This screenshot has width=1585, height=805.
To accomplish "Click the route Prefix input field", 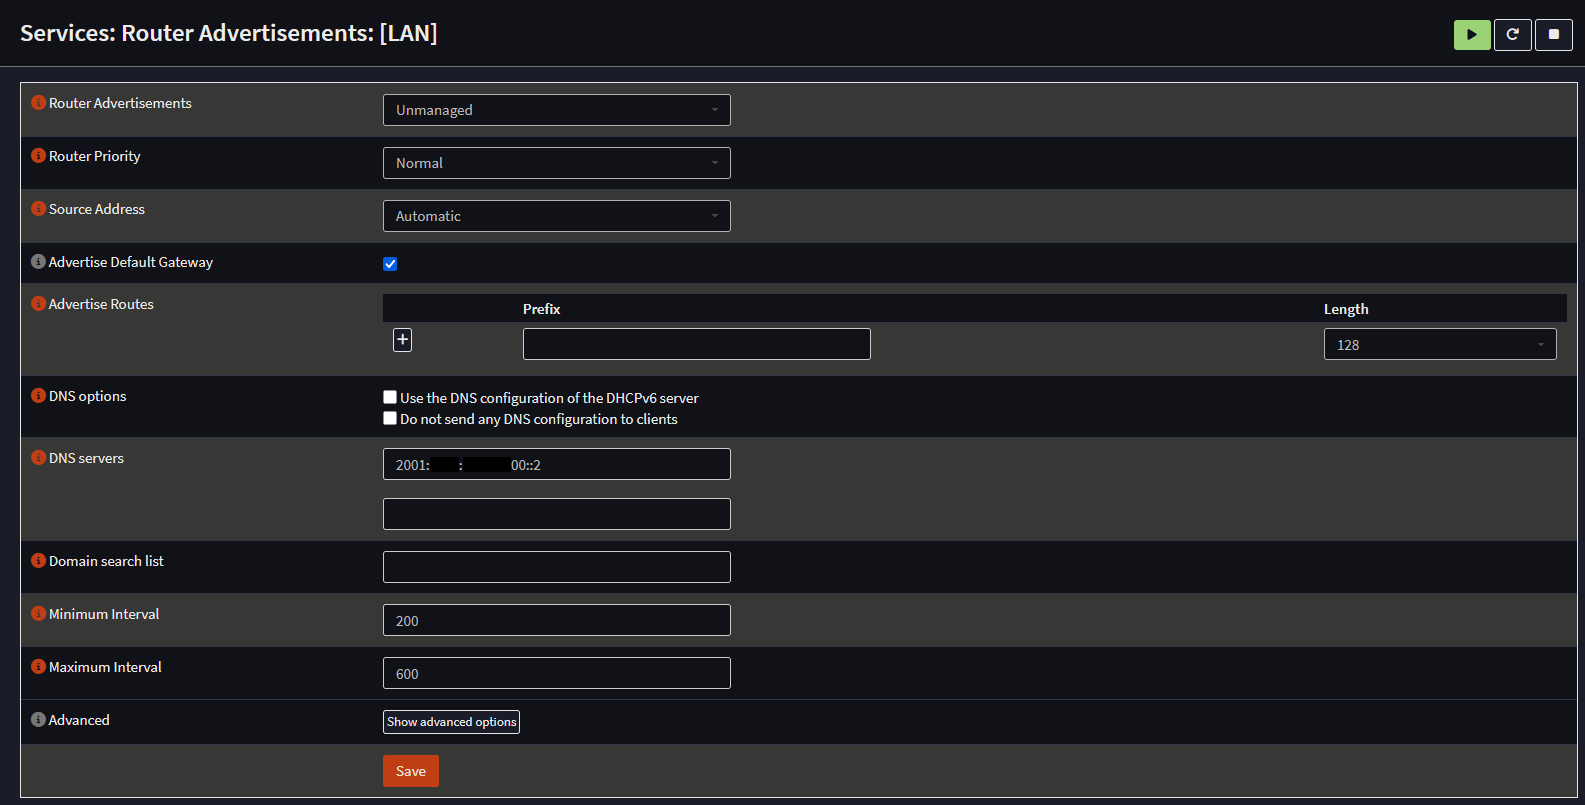I will tap(696, 344).
